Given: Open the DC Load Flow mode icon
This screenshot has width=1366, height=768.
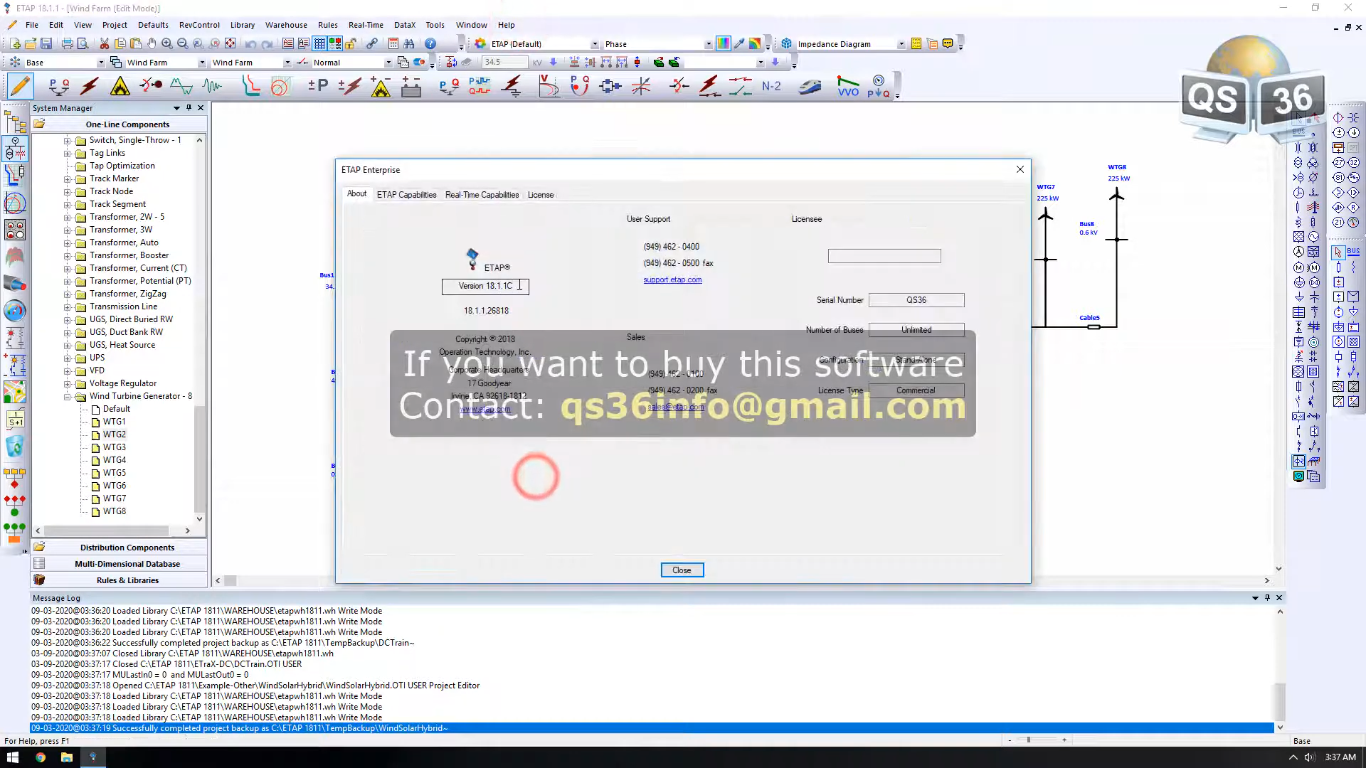Looking at the screenshot, I should pos(318,86).
